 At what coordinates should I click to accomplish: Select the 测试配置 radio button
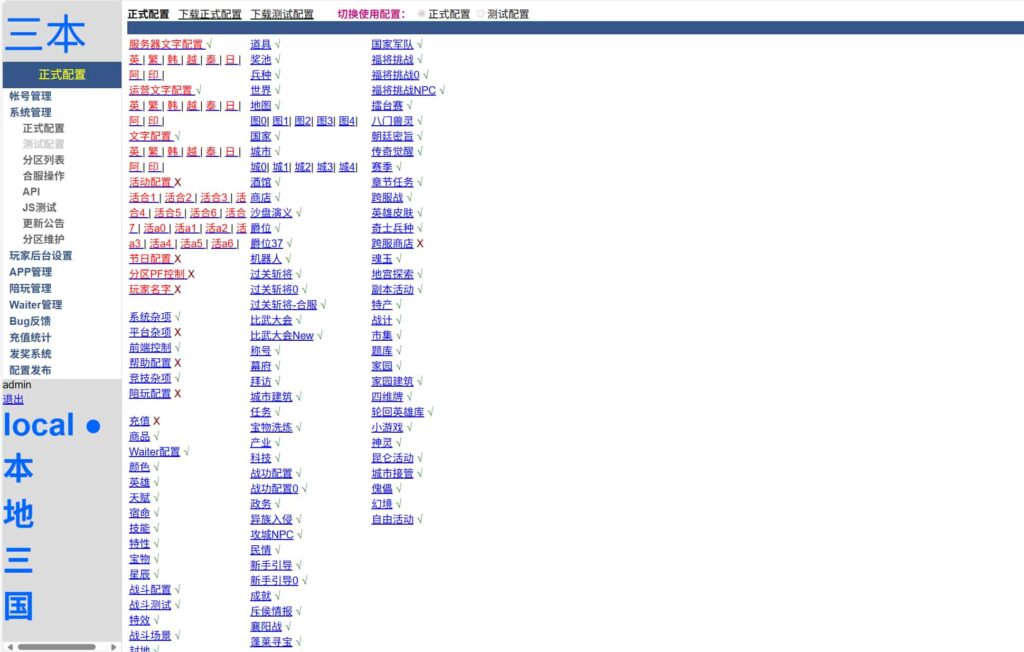(x=480, y=15)
